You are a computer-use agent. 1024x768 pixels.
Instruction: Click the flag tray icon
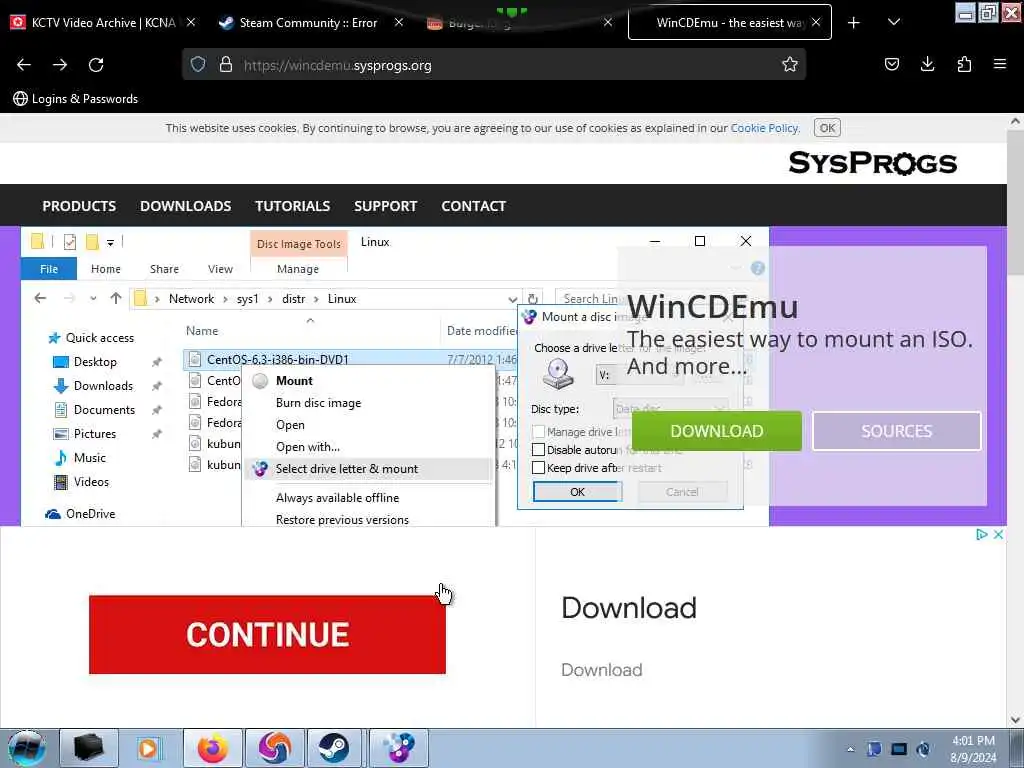pos(874,749)
